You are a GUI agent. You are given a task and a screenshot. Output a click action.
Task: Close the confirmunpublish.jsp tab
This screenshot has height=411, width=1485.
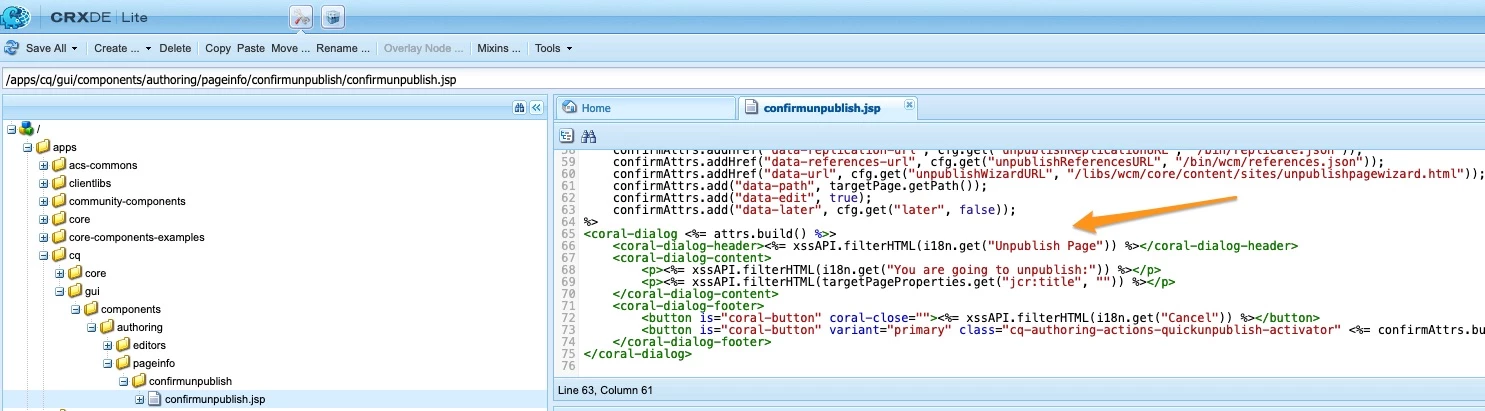909,104
